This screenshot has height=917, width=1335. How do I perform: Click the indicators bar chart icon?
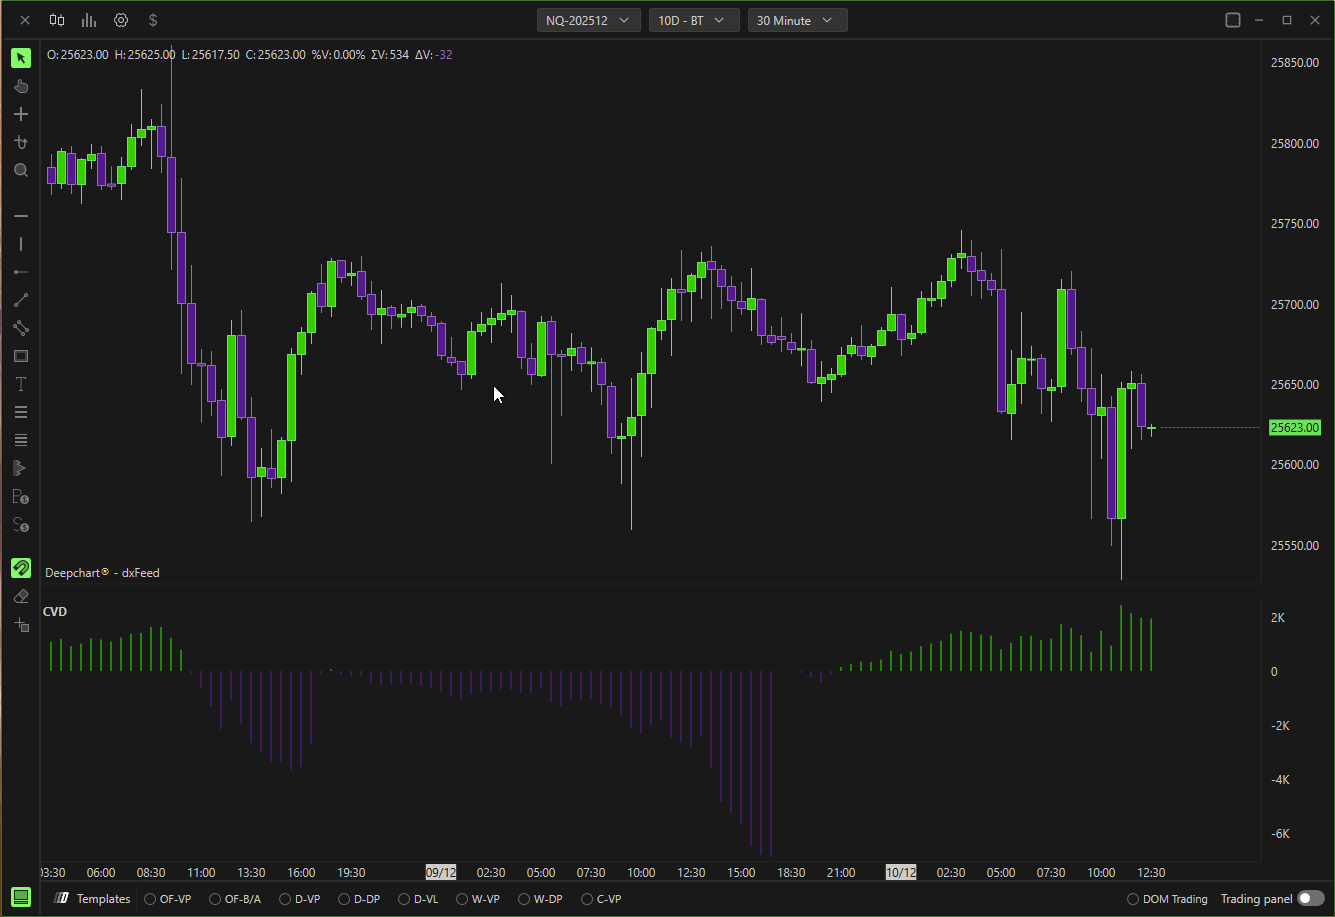pos(89,20)
